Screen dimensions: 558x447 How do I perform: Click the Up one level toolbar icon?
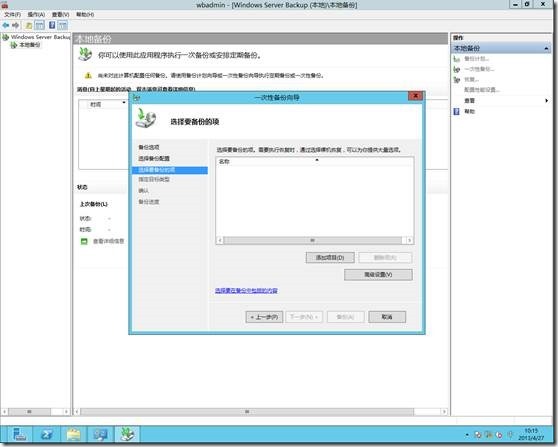pos(29,25)
